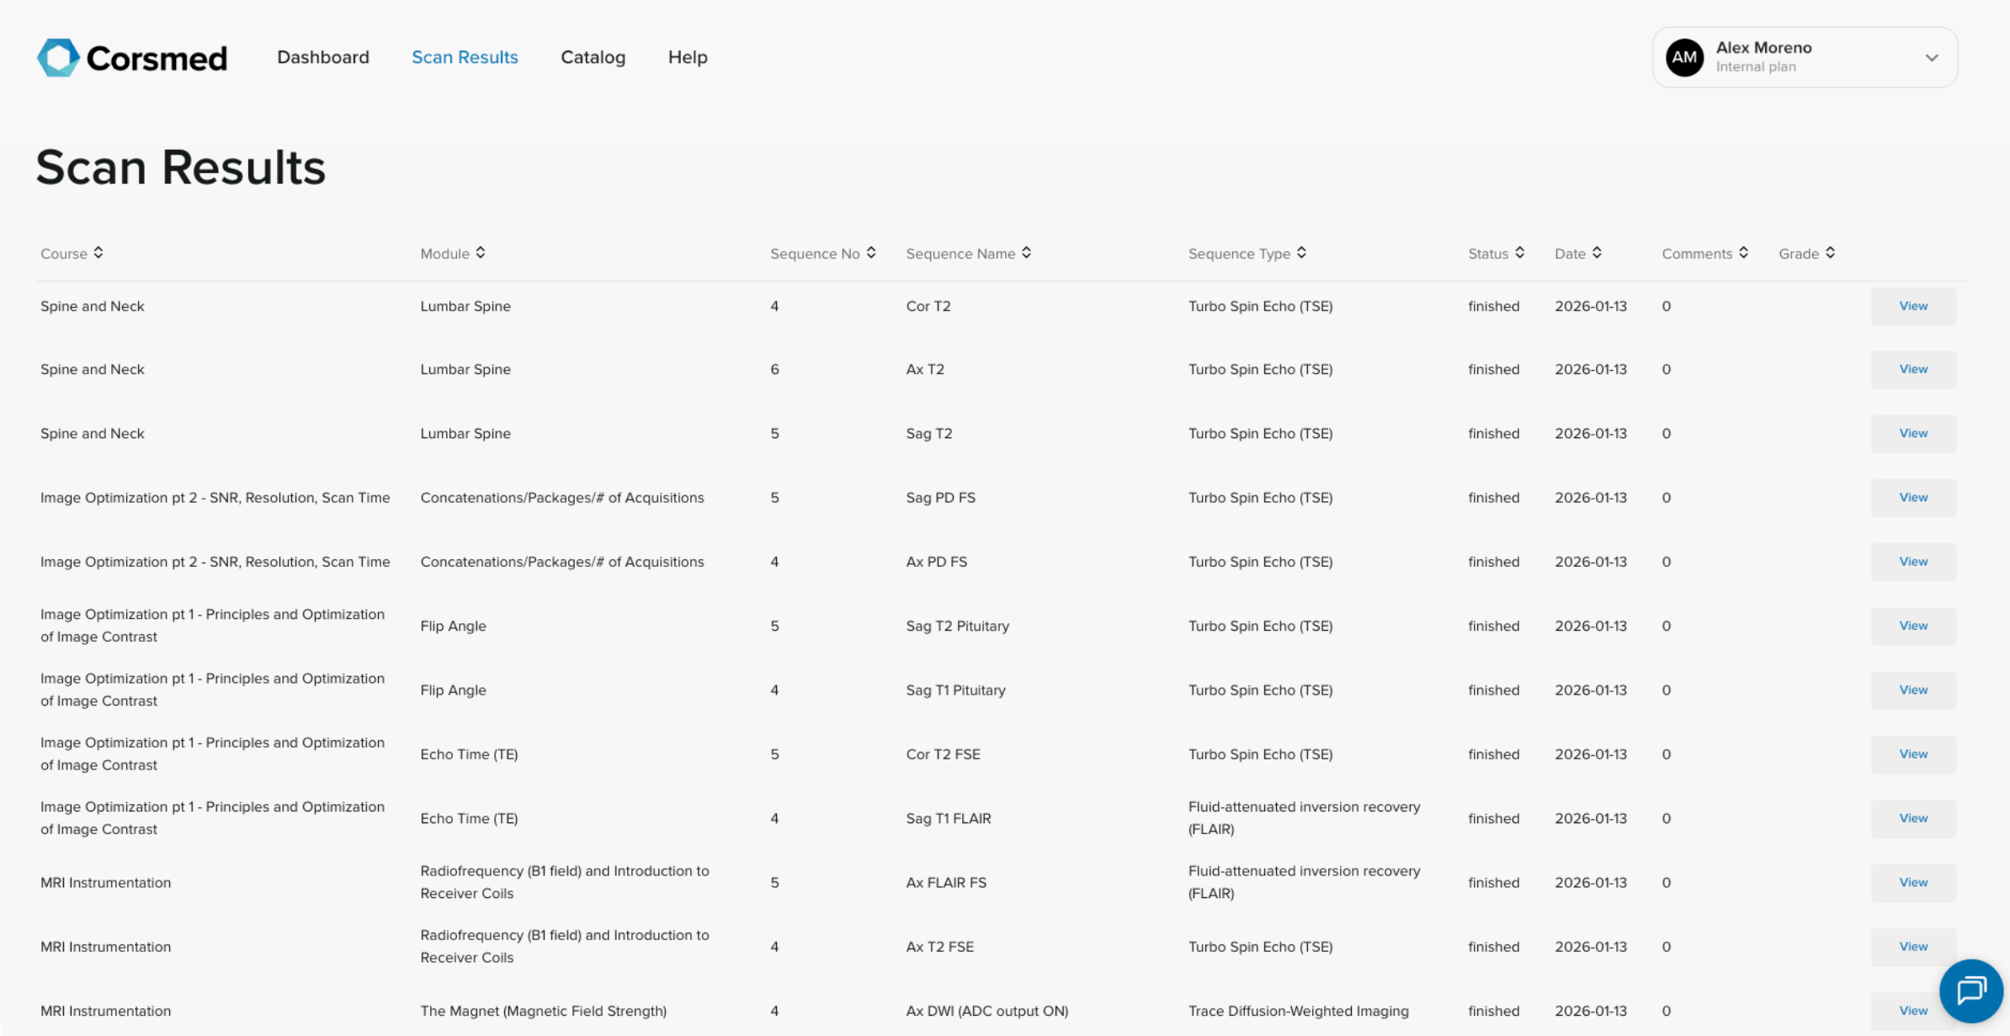This screenshot has width=2010, height=1036.
Task: Sort results by Comments count
Action: point(1743,253)
